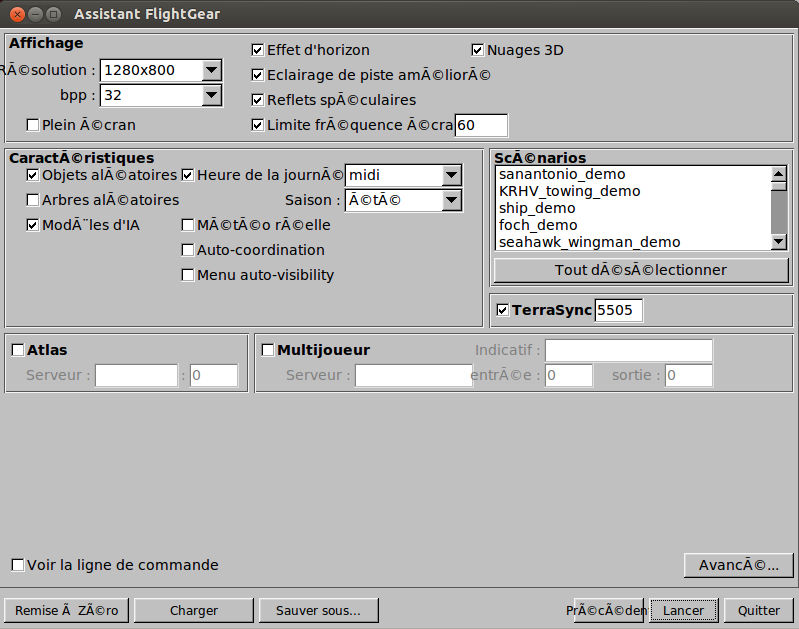Click scenarios list scroll down arrow

coord(778,242)
